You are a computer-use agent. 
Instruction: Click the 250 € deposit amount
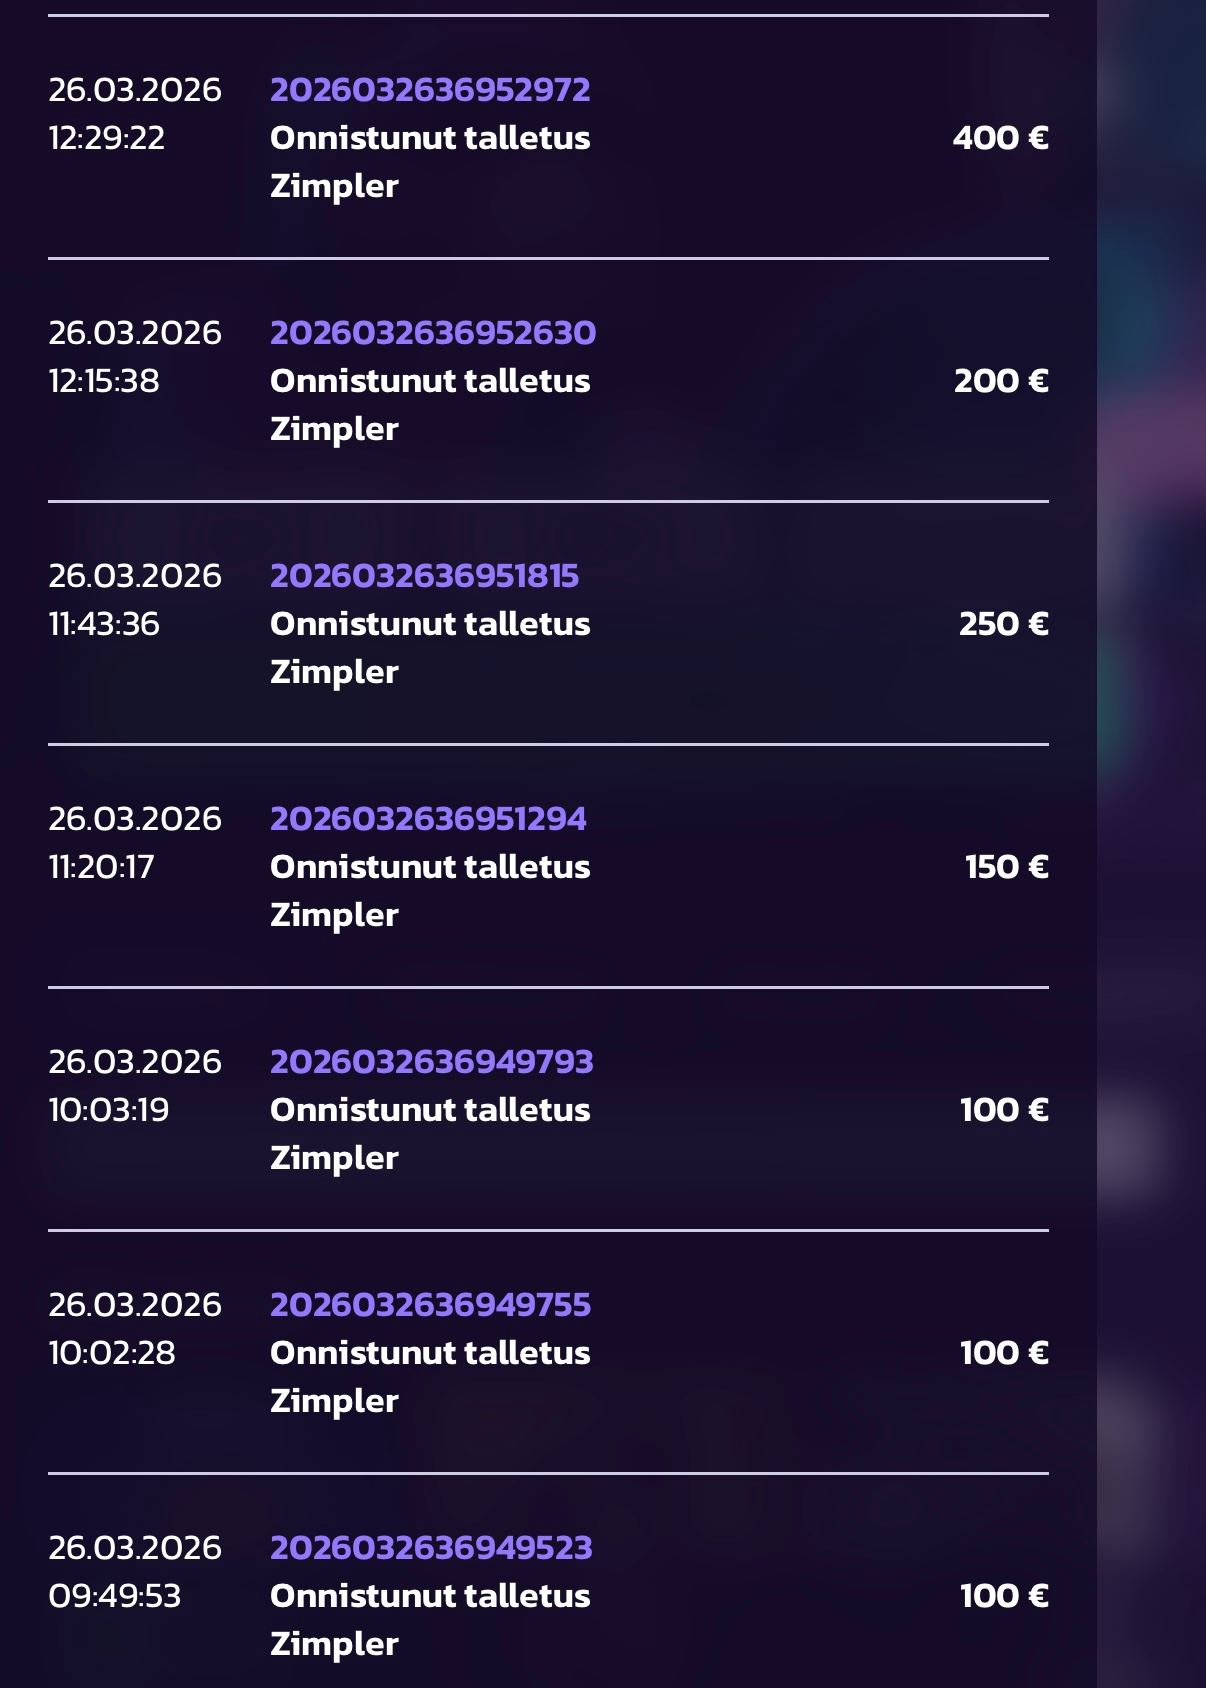tap(1003, 624)
